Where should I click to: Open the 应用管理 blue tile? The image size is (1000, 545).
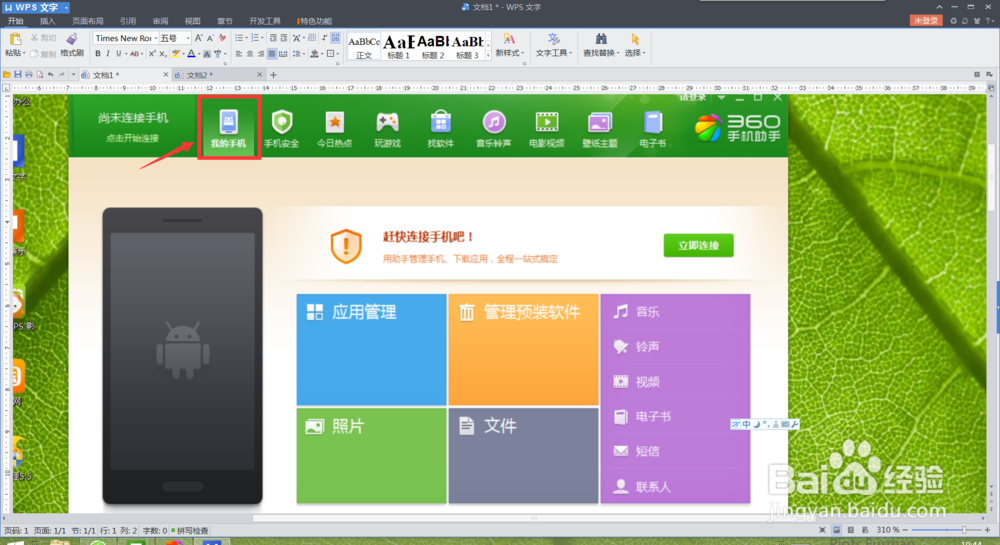pos(371,349)
